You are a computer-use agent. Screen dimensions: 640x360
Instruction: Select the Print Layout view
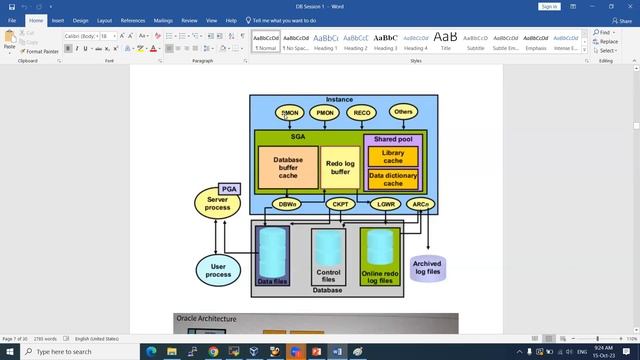pos(549,338)
